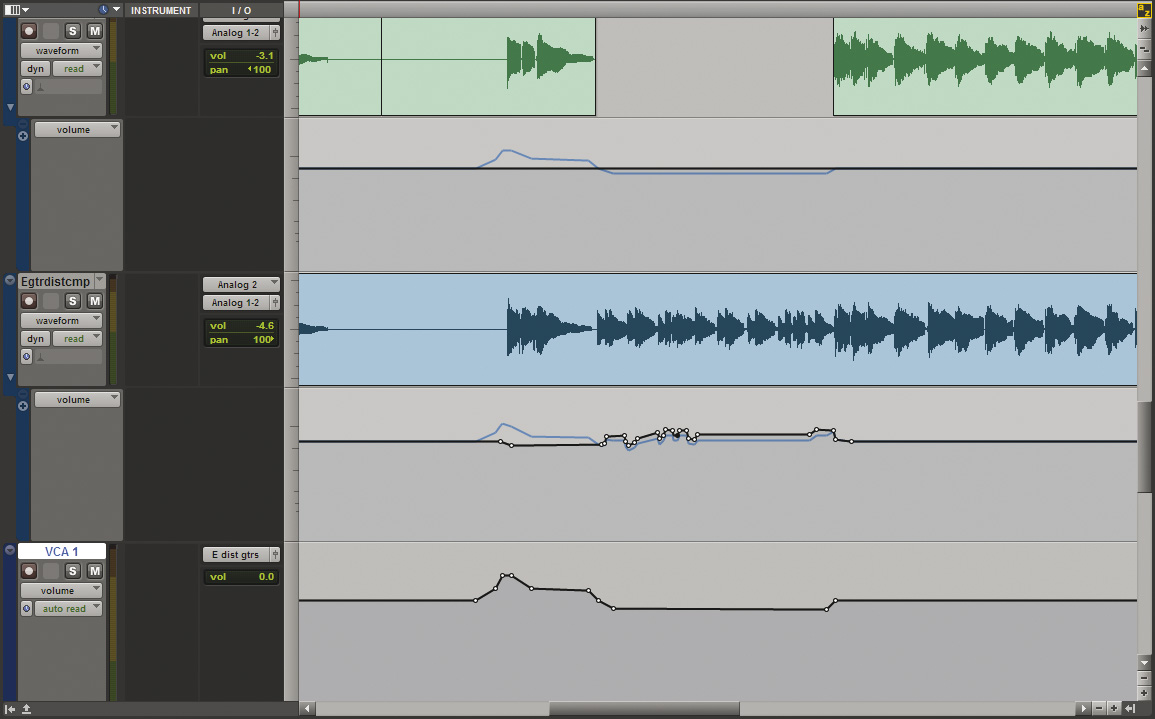The height and width of the screenshot is (719, 1155).
Task: Click the dyn button on the top track
Action: [x=35, y=69]
